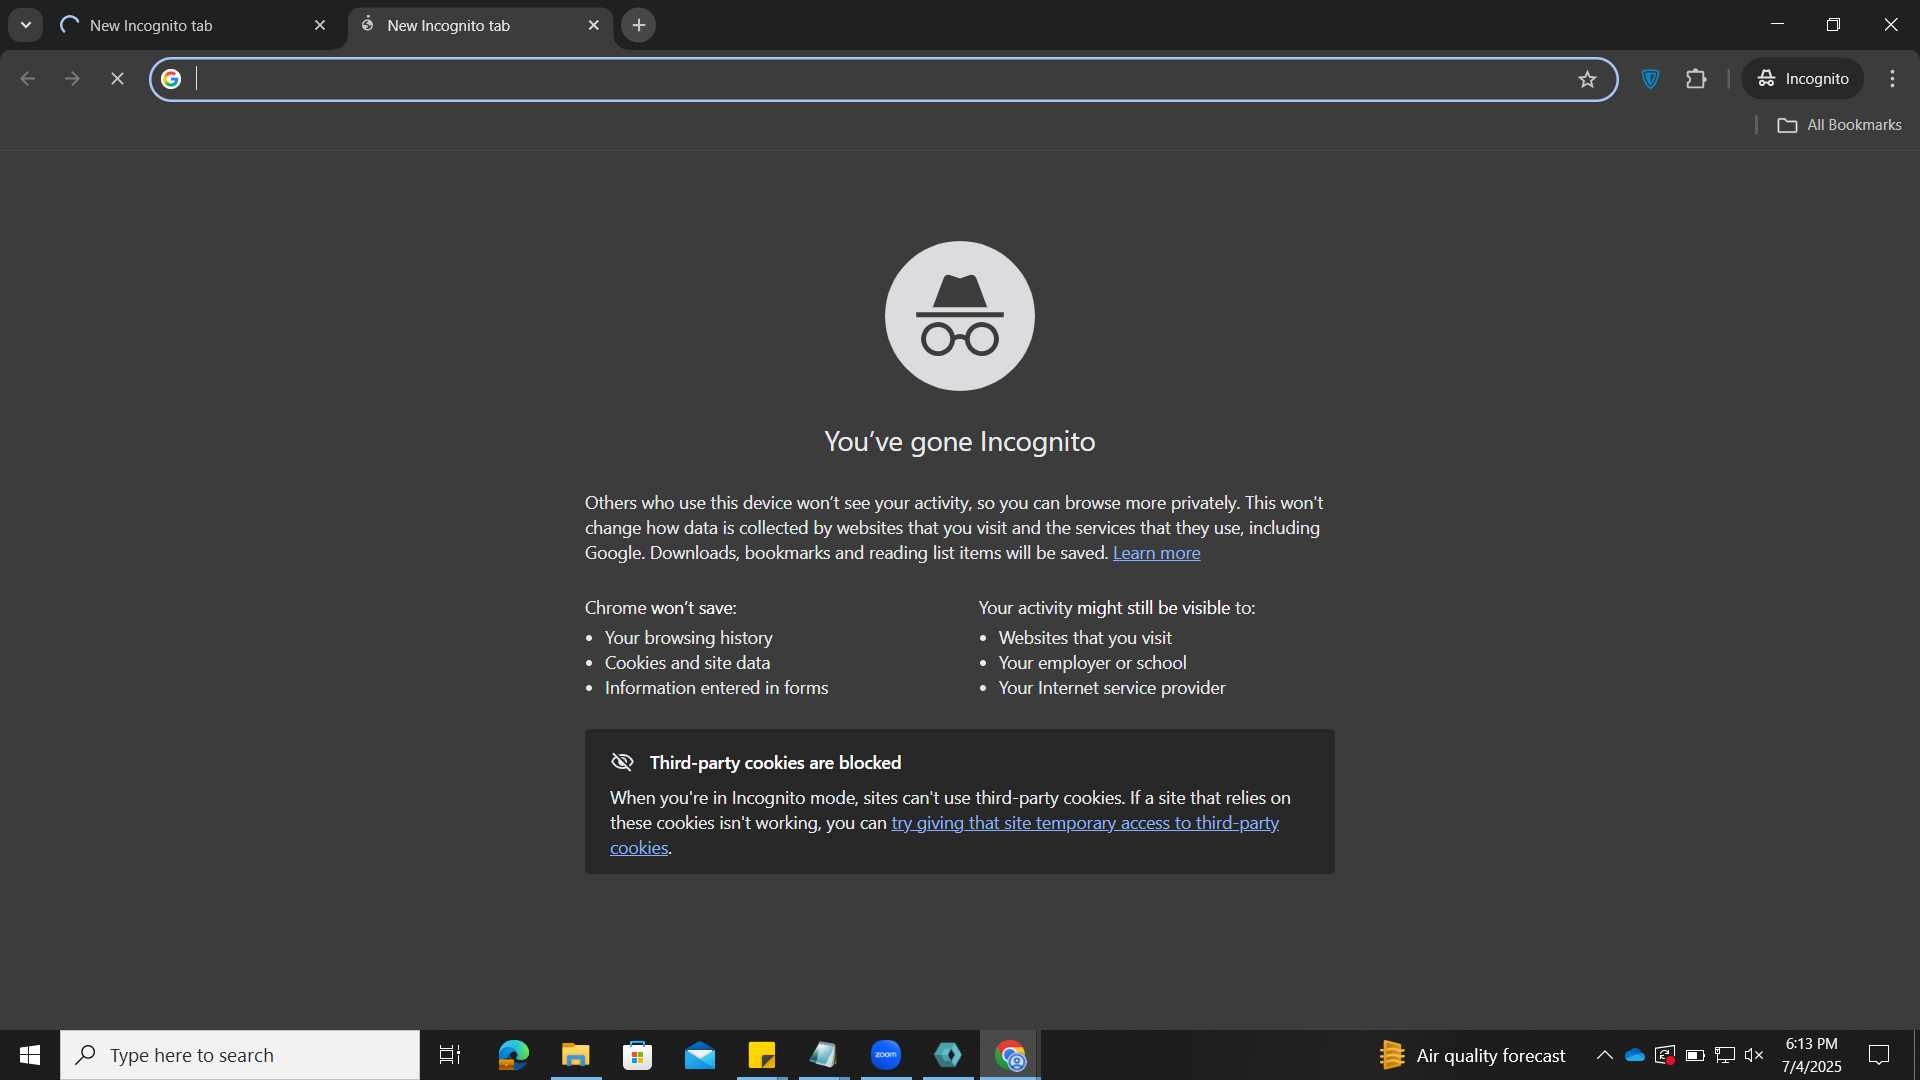
Task: Click the muted volume tray icon
Action: (1754, 1055)
